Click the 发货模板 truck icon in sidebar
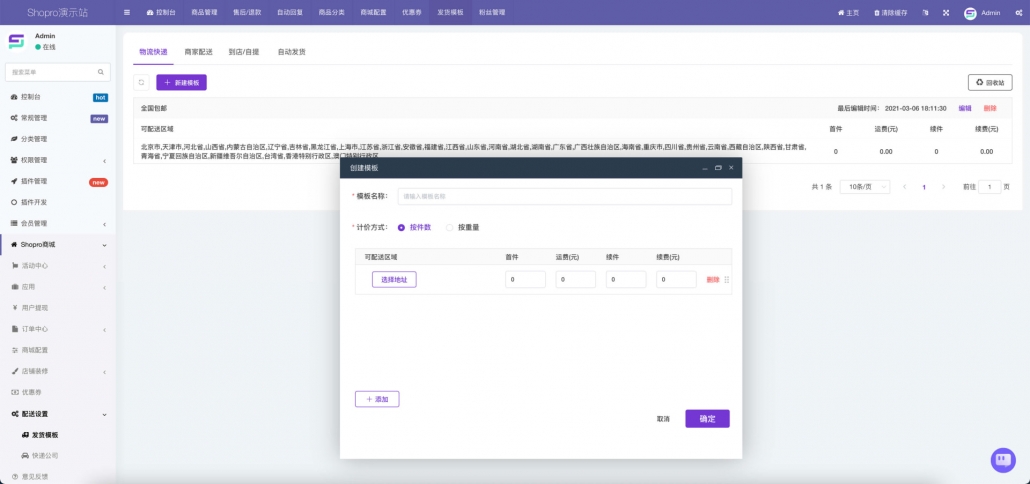The width and height of the screenshot is (1030, 484). point(25,435)
